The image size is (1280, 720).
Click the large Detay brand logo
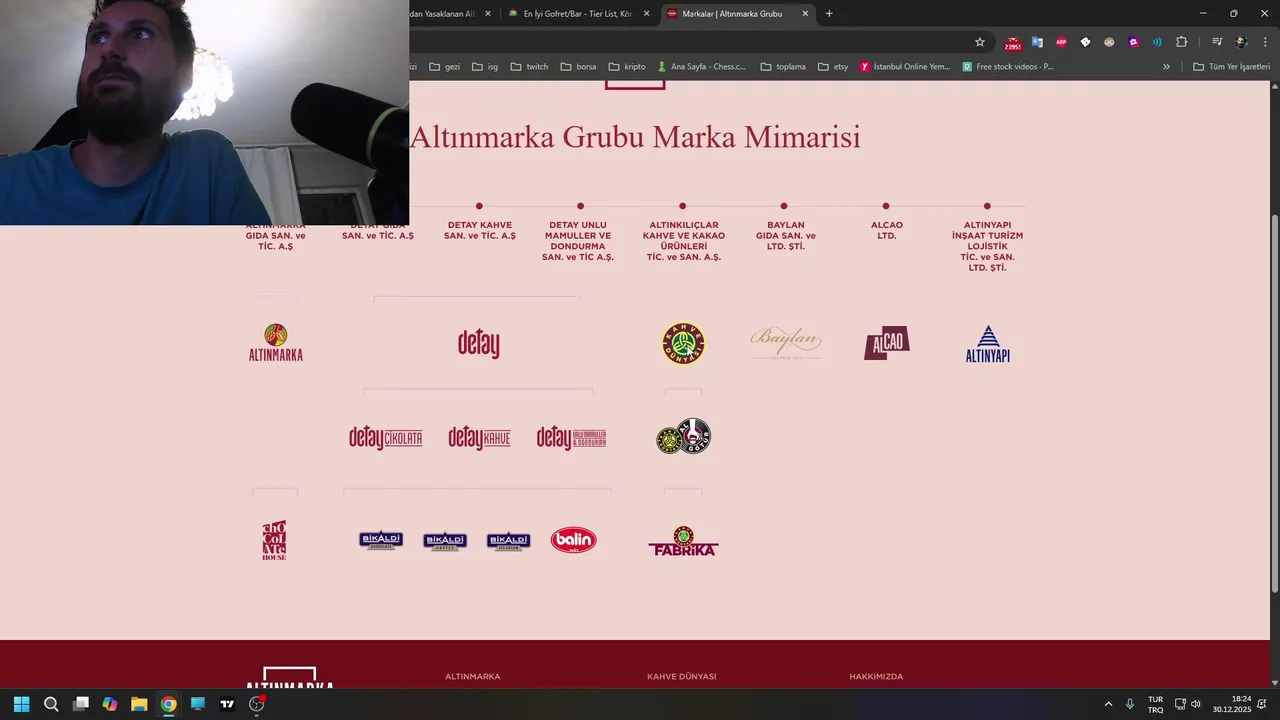[x=479, y=343]
